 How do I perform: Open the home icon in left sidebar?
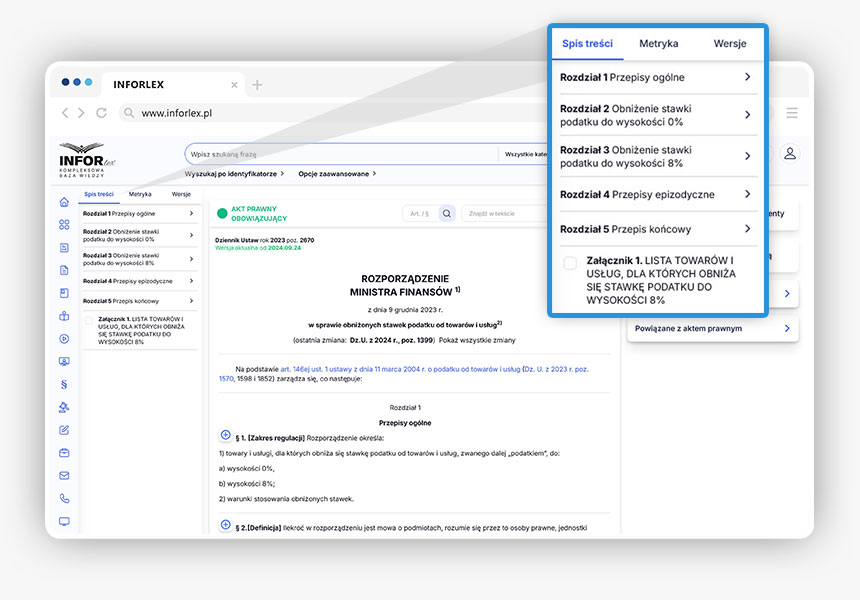pyautogui.click(x=65, y=202)
